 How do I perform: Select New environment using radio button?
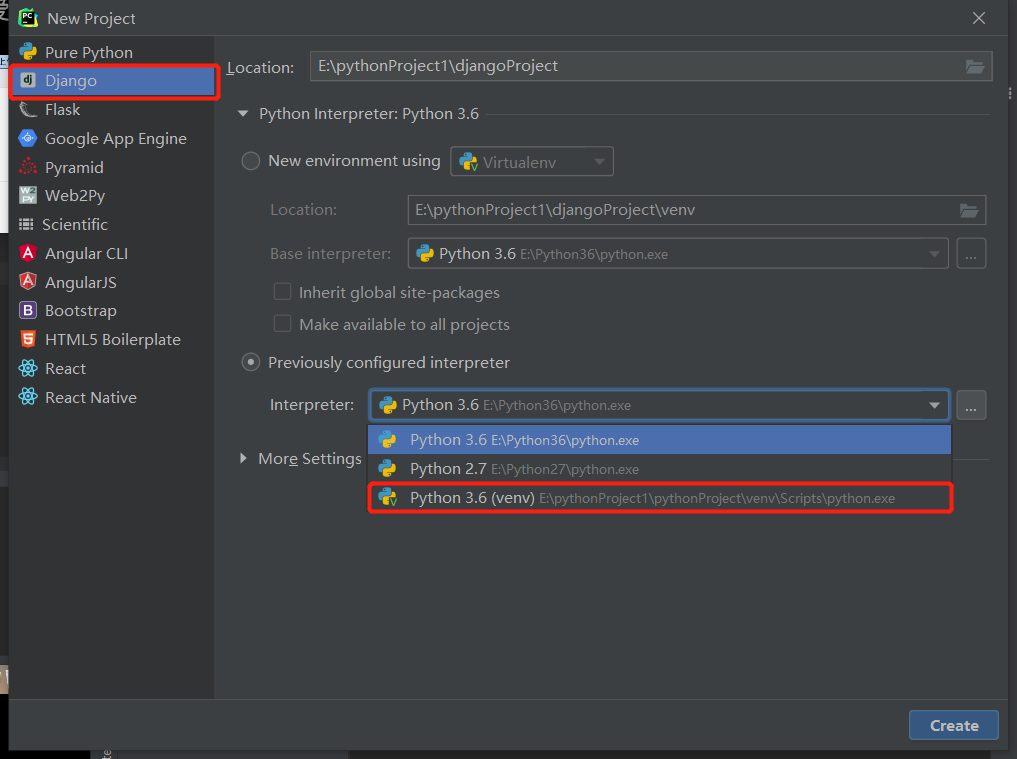(x=251, y=161)
